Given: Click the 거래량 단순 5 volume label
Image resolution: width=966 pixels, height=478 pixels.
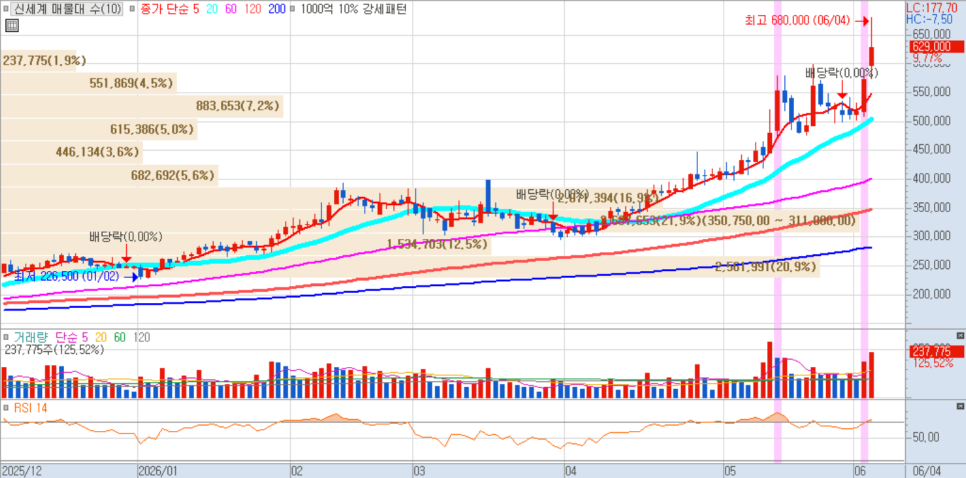Looking at the screenshot, I should [x=50, y=338].
